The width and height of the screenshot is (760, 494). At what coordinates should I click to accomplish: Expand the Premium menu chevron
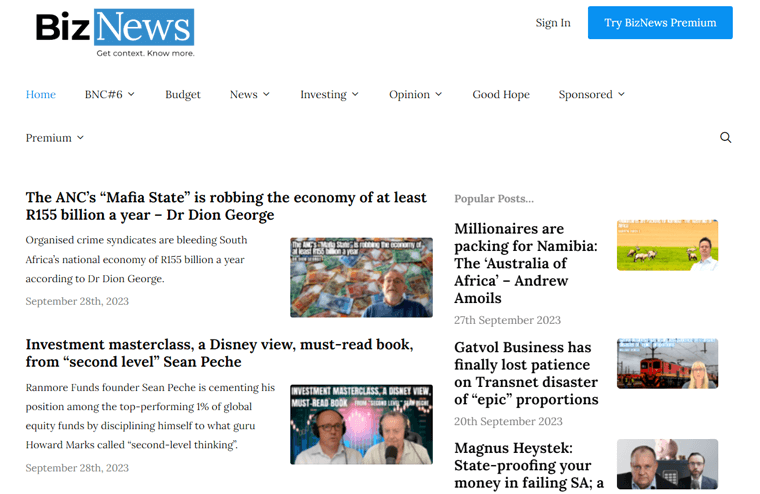point(80,138)
